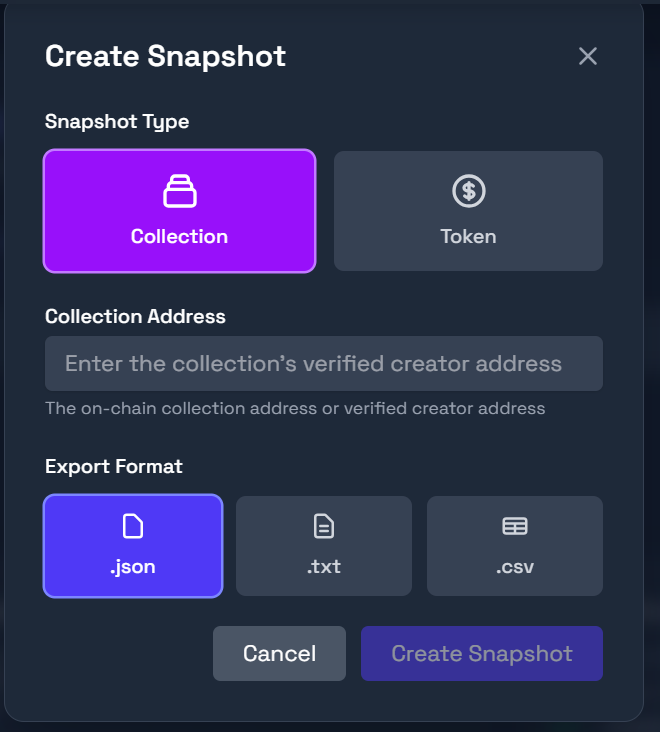Close the Create Snapshot dialog

coord(588,56)
